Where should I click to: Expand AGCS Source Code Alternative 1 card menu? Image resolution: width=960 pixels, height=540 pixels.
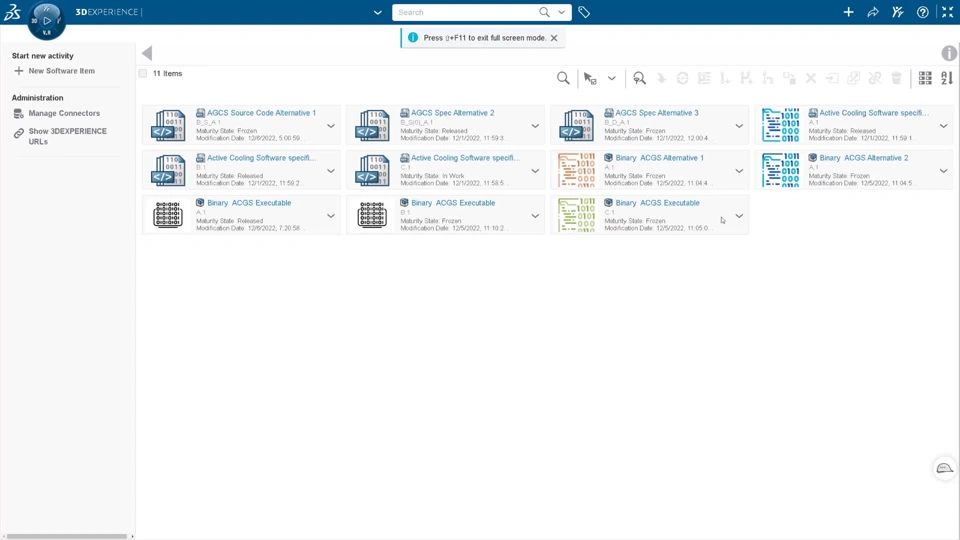331,126
